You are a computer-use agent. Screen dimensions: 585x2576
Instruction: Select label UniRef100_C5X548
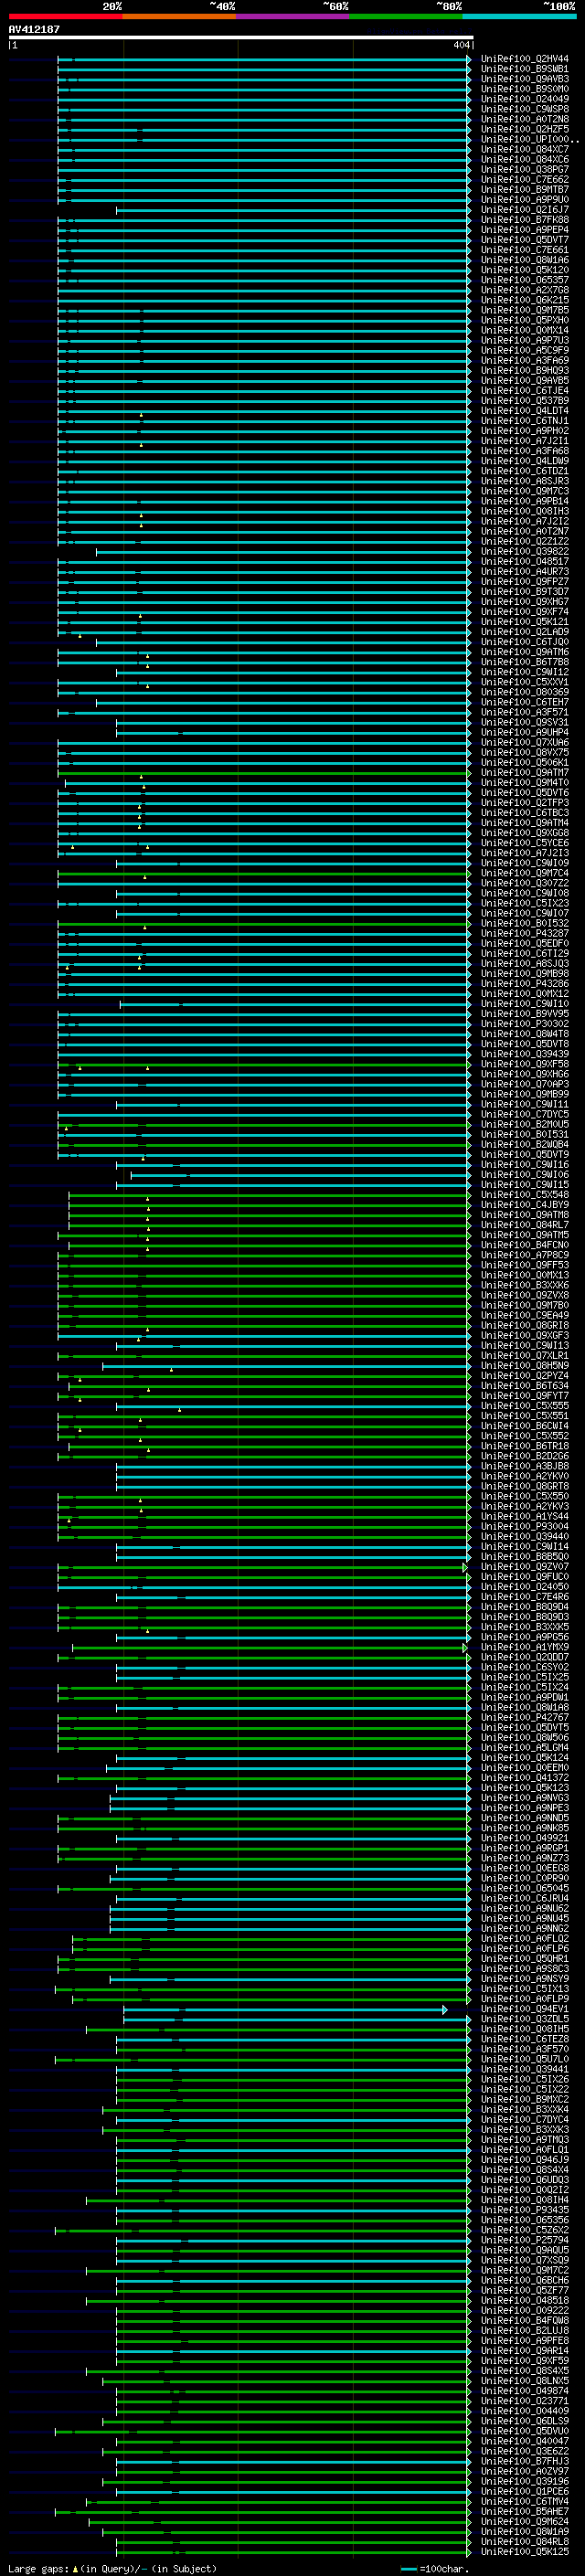point(524,1194)
